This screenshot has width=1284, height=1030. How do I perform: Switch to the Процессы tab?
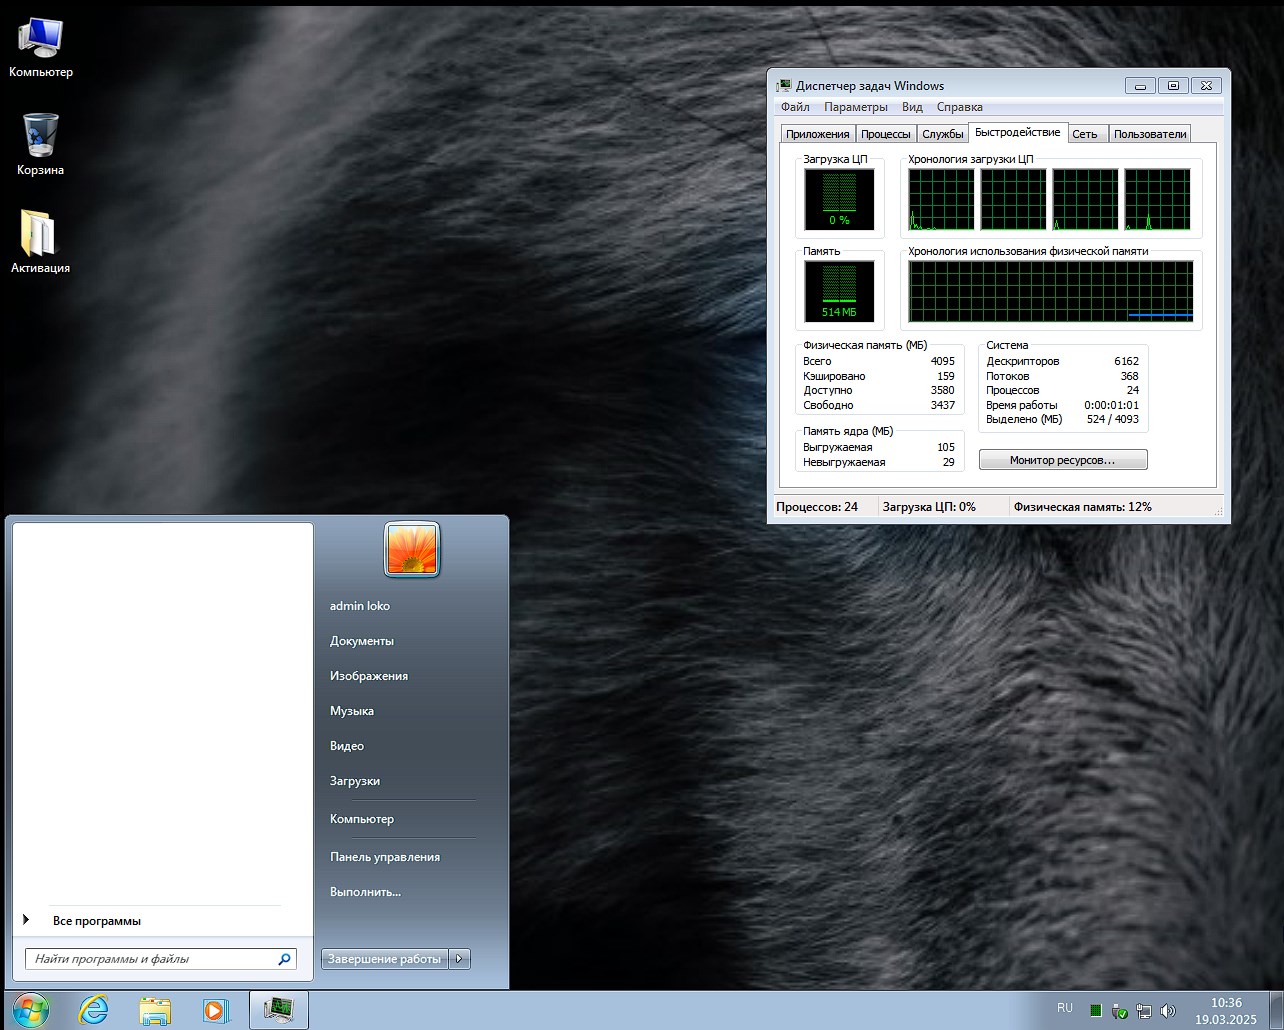(x=886, y=134)
